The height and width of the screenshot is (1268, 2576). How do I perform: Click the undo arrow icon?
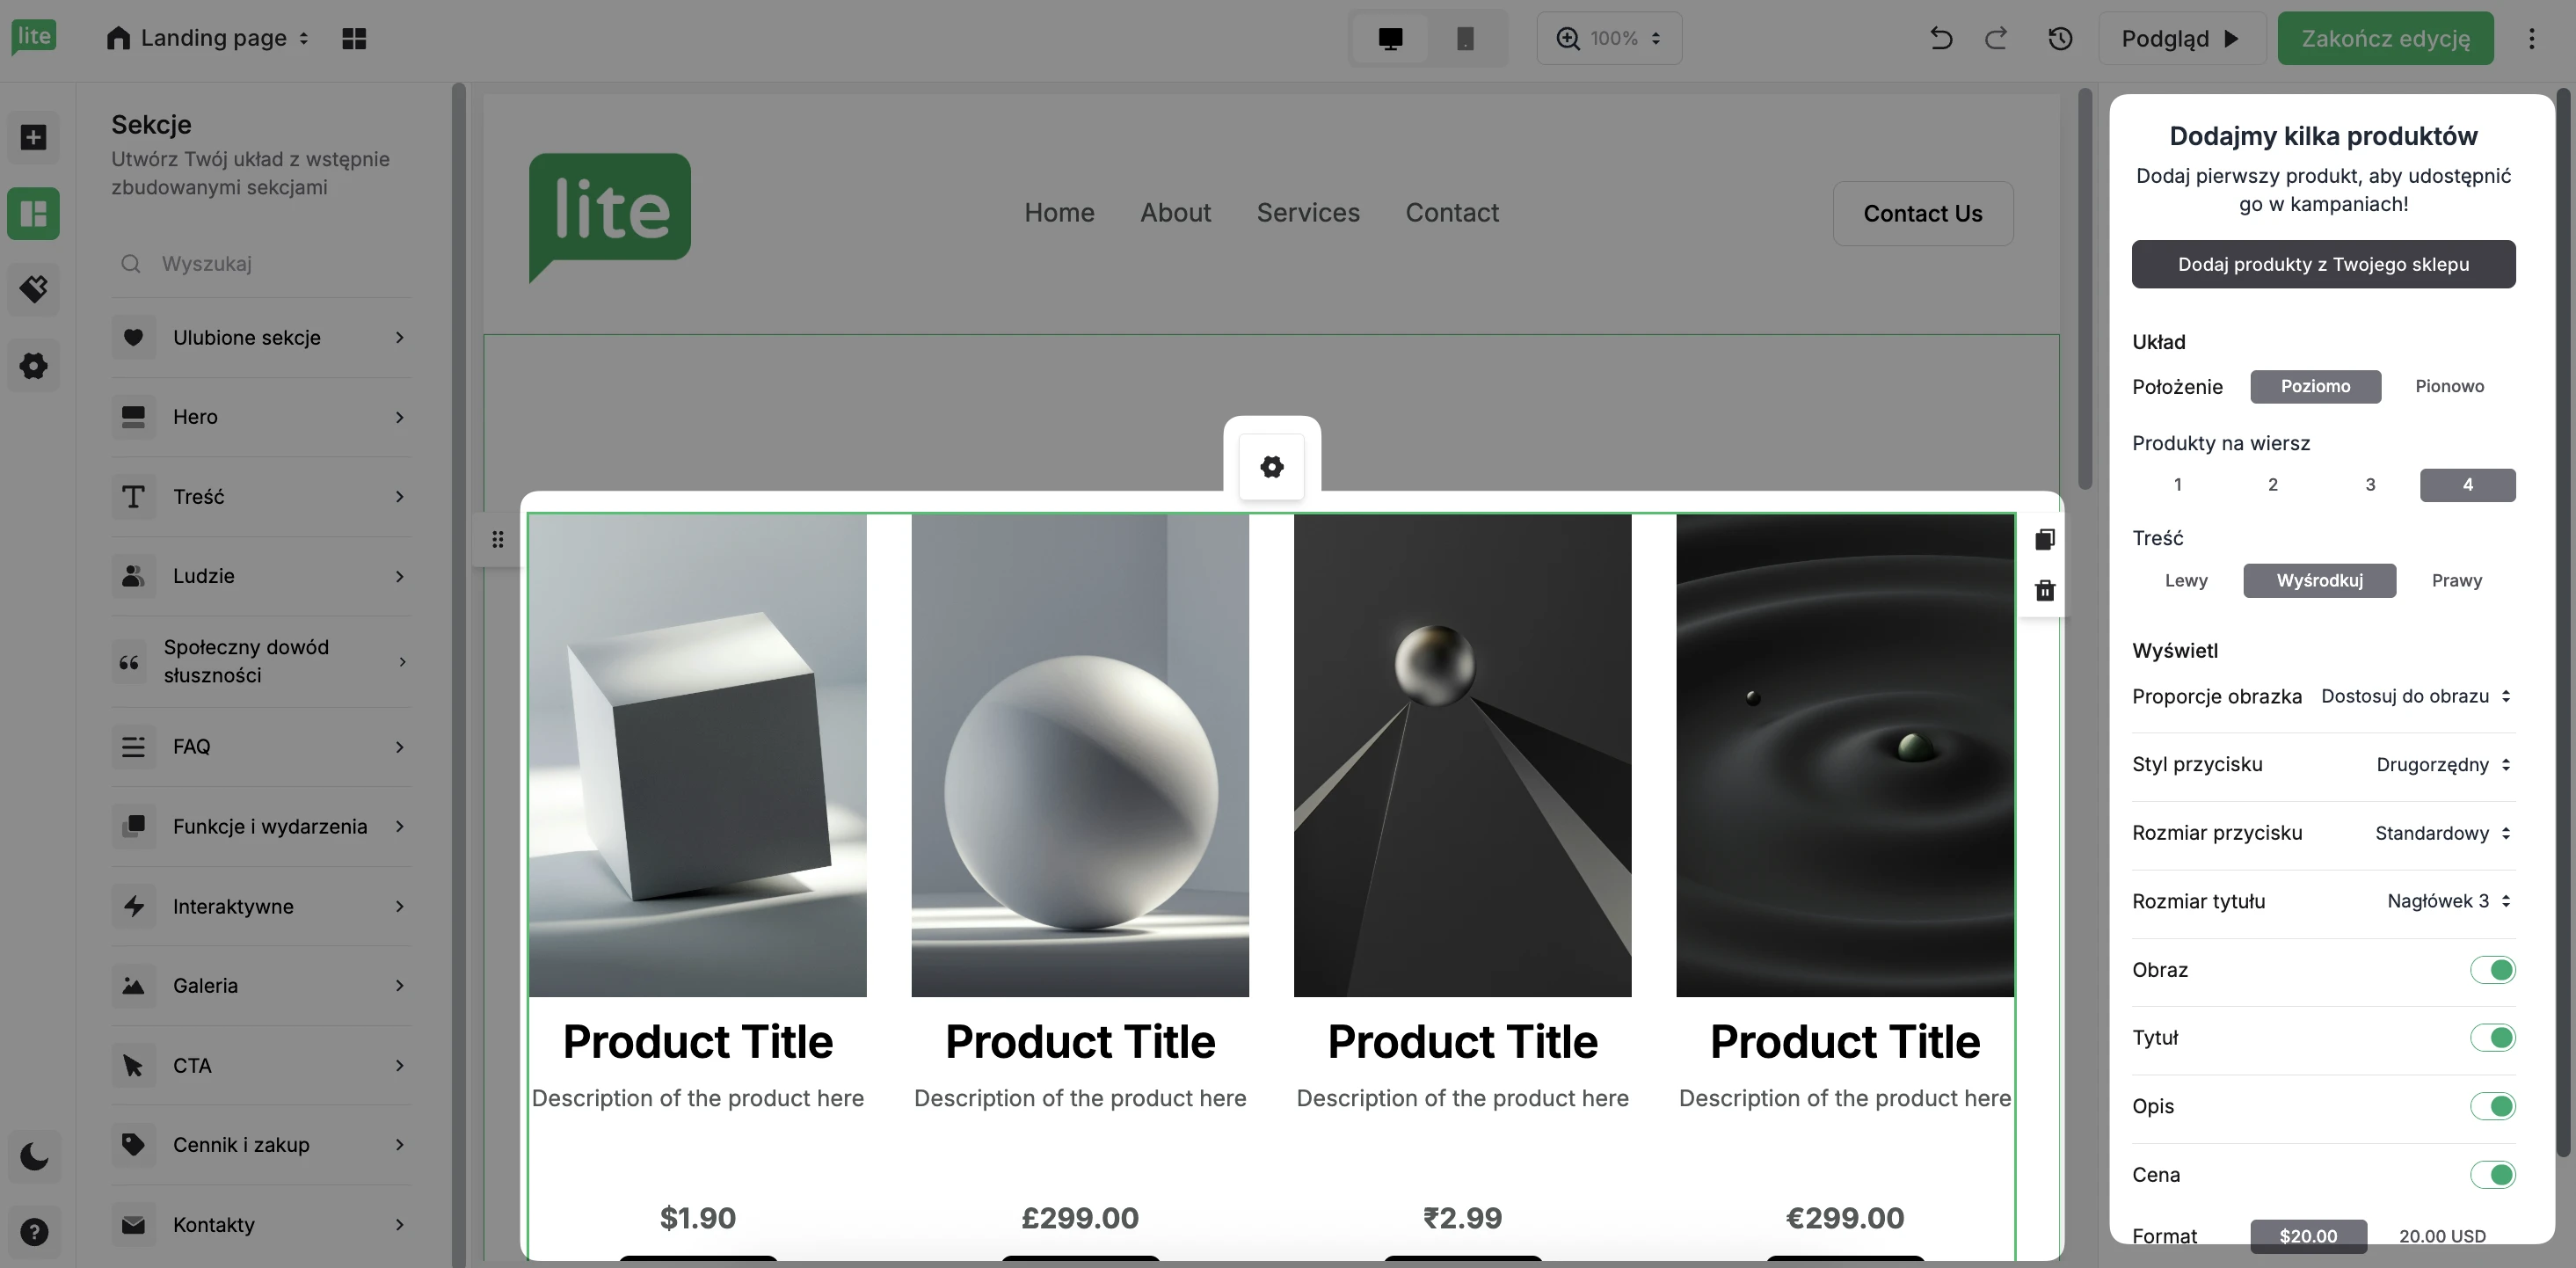(x=1940, y=38)
